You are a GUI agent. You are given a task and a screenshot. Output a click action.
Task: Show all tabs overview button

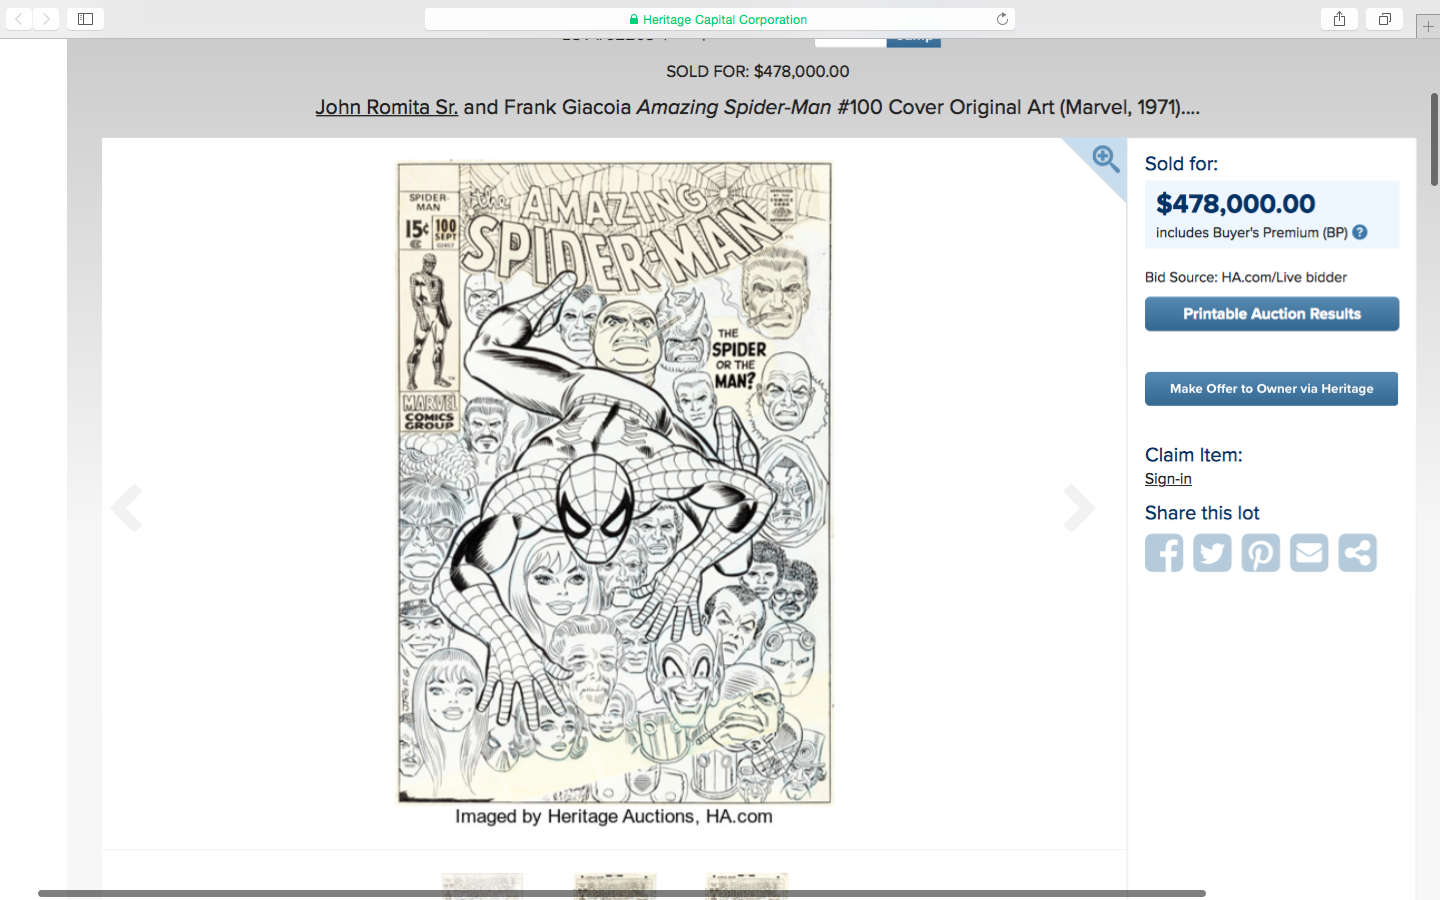tap(1385, 19)
